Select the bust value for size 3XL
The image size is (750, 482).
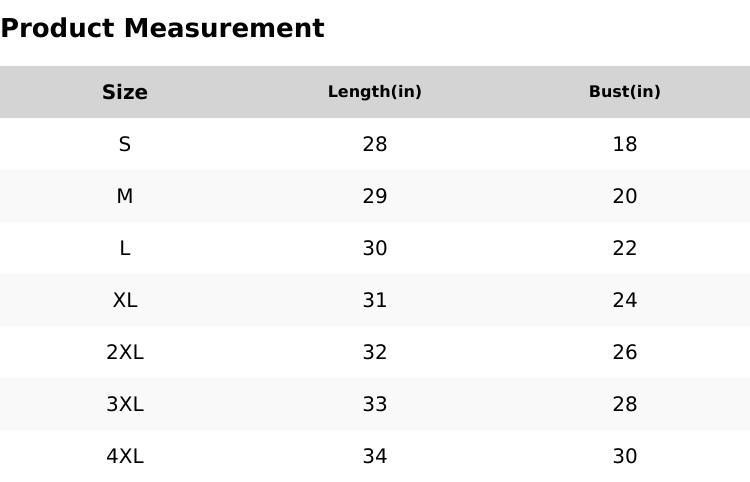click(625, 404)
